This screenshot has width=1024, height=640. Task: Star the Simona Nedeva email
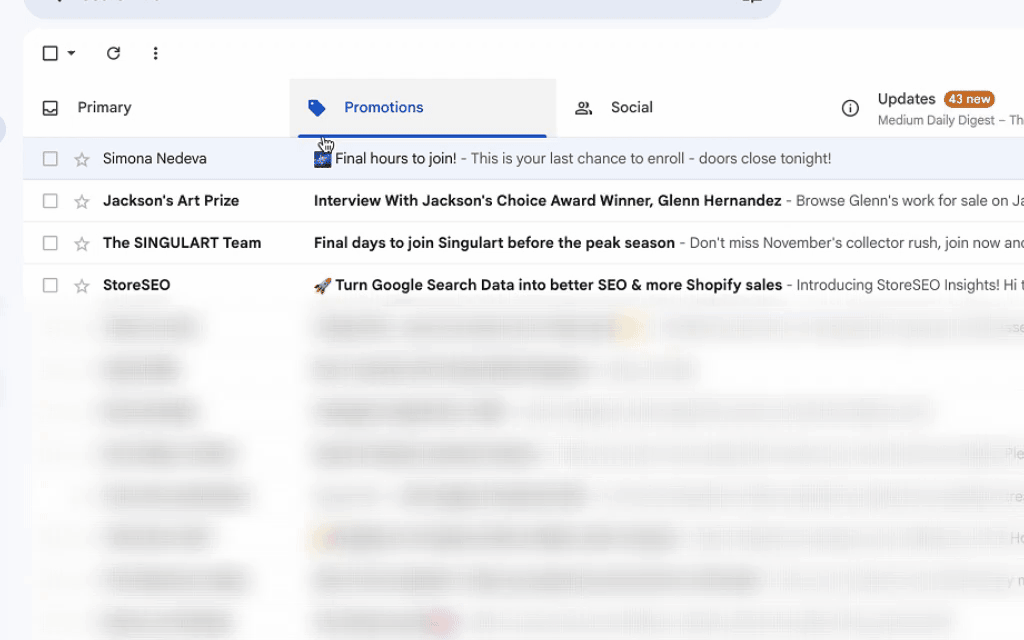pyautogui.click(x=82, y=159)
